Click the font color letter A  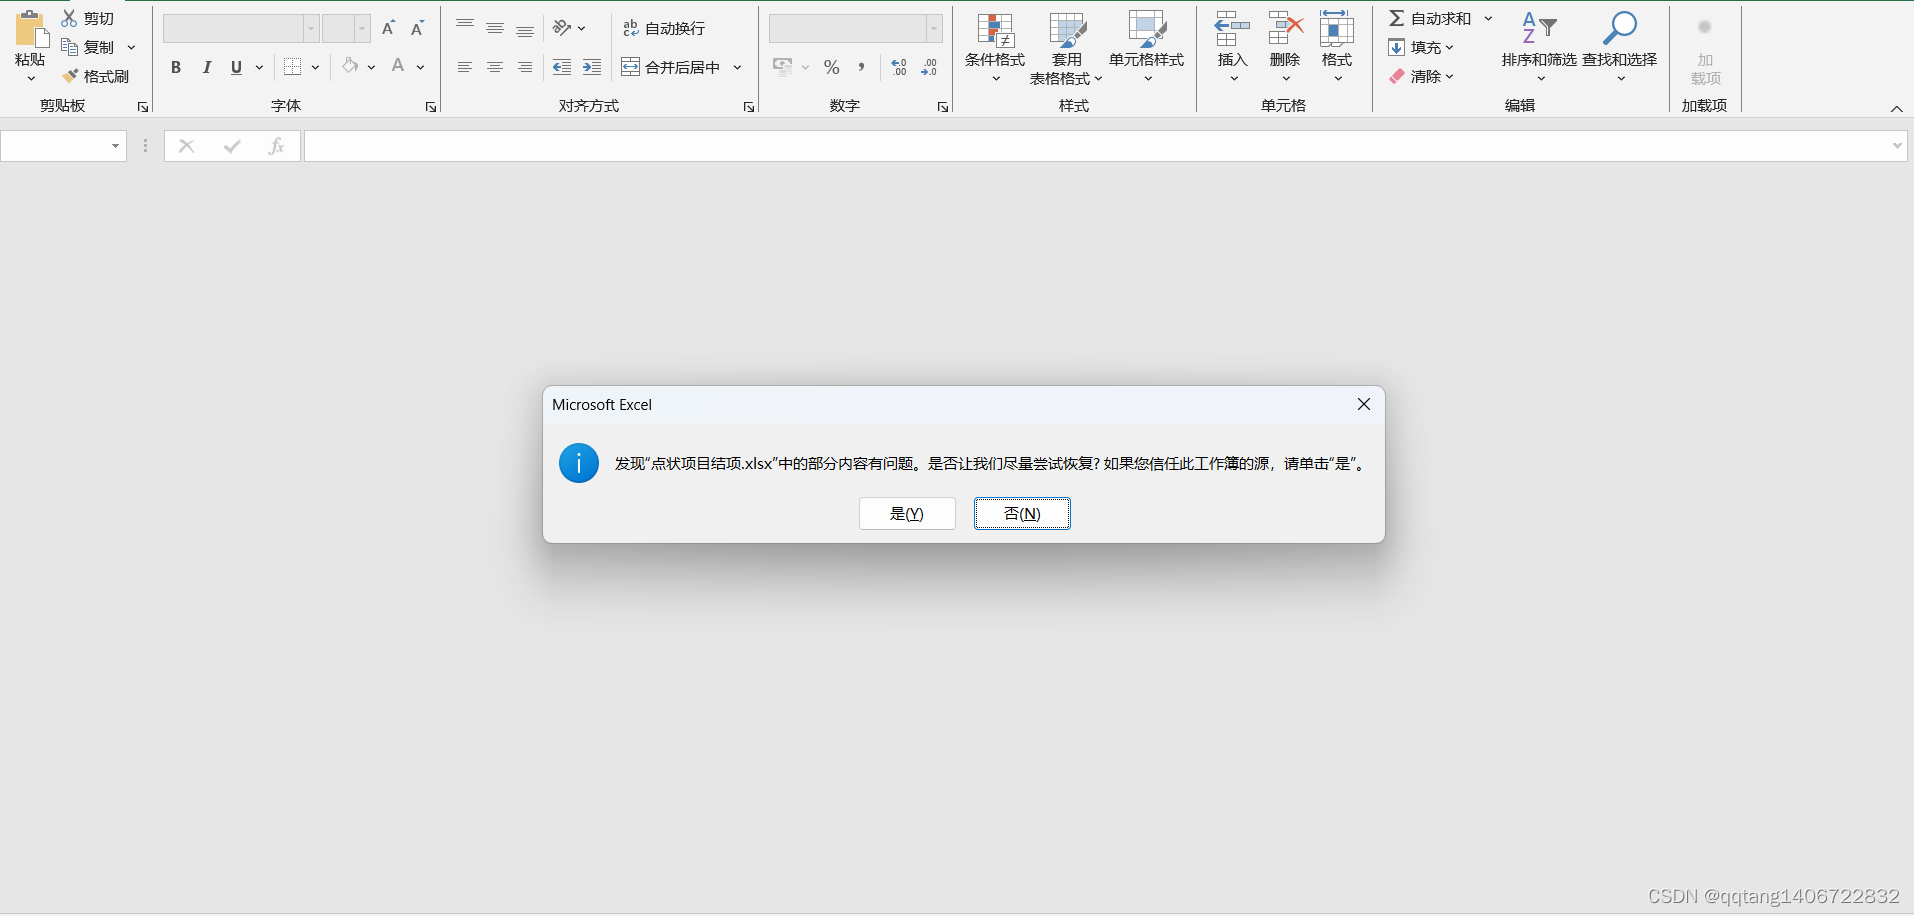[x=398, y=66]
